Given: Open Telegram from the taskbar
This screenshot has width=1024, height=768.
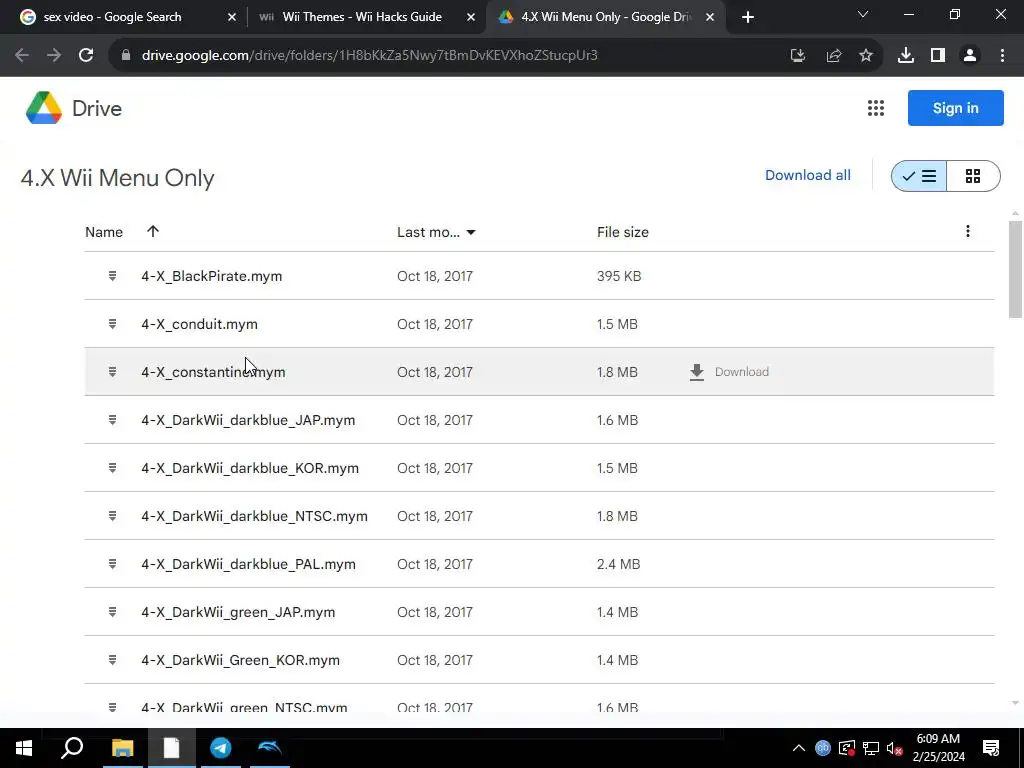Looking at the screenshot, I should tap(221, 748).
